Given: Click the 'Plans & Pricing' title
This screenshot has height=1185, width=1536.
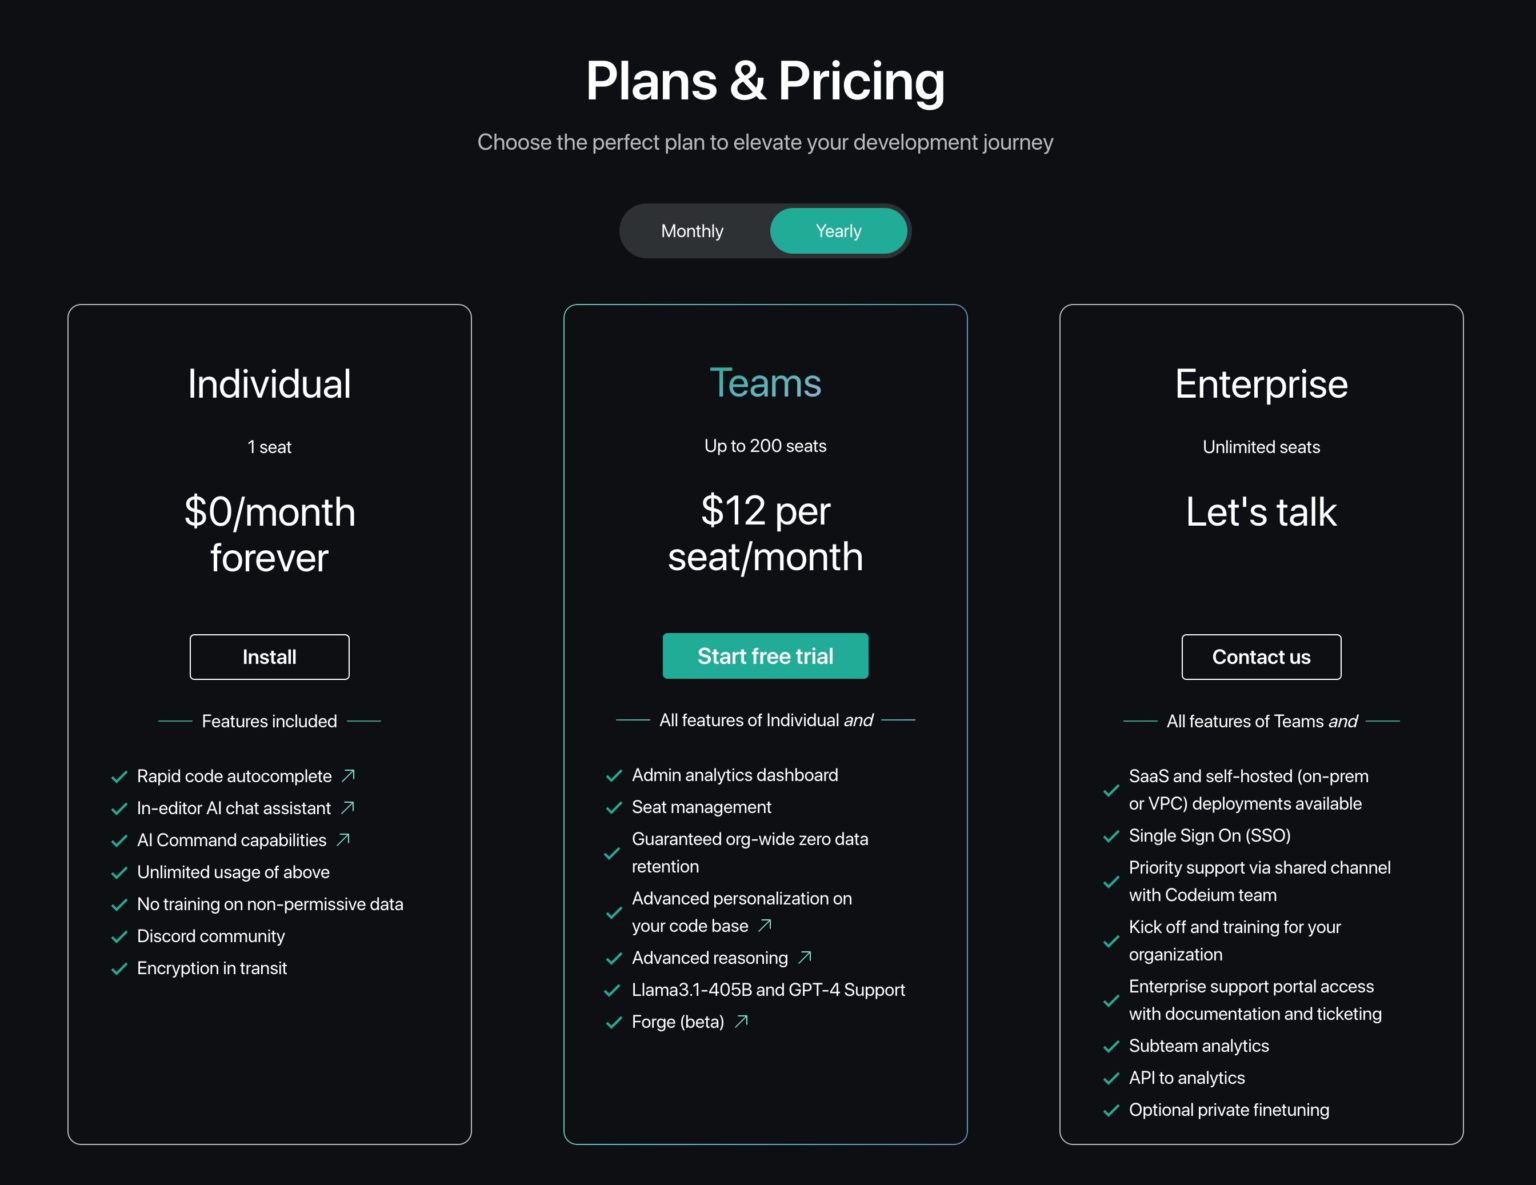Looking at the screenshot, I should click(x=765, y=81).
